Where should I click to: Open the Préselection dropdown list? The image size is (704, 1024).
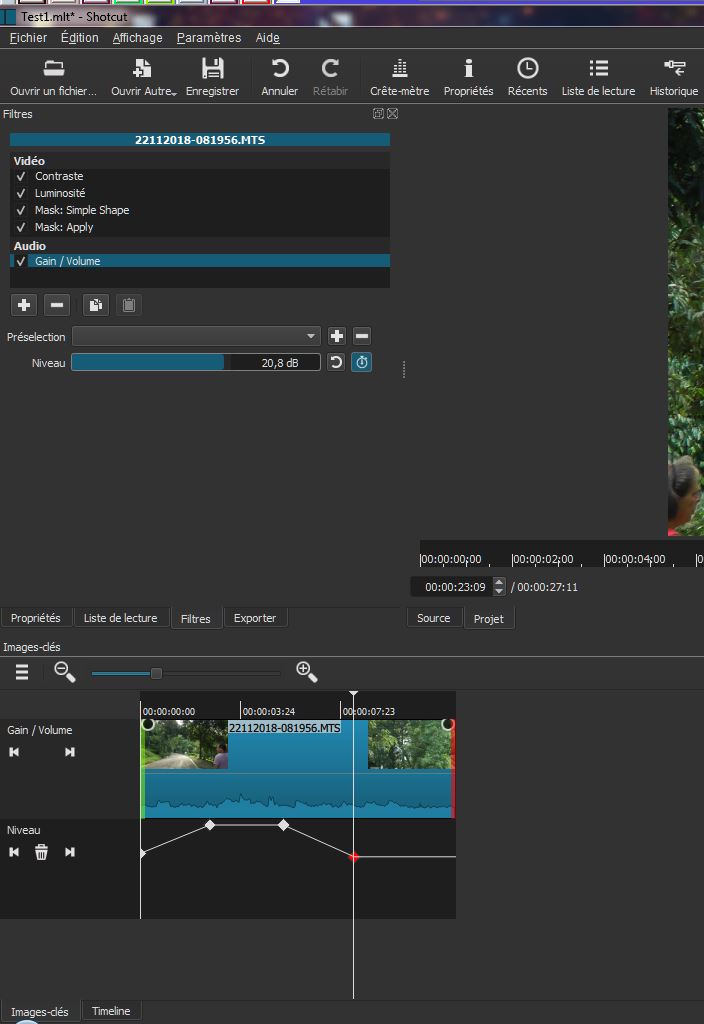tap(196, 336)
